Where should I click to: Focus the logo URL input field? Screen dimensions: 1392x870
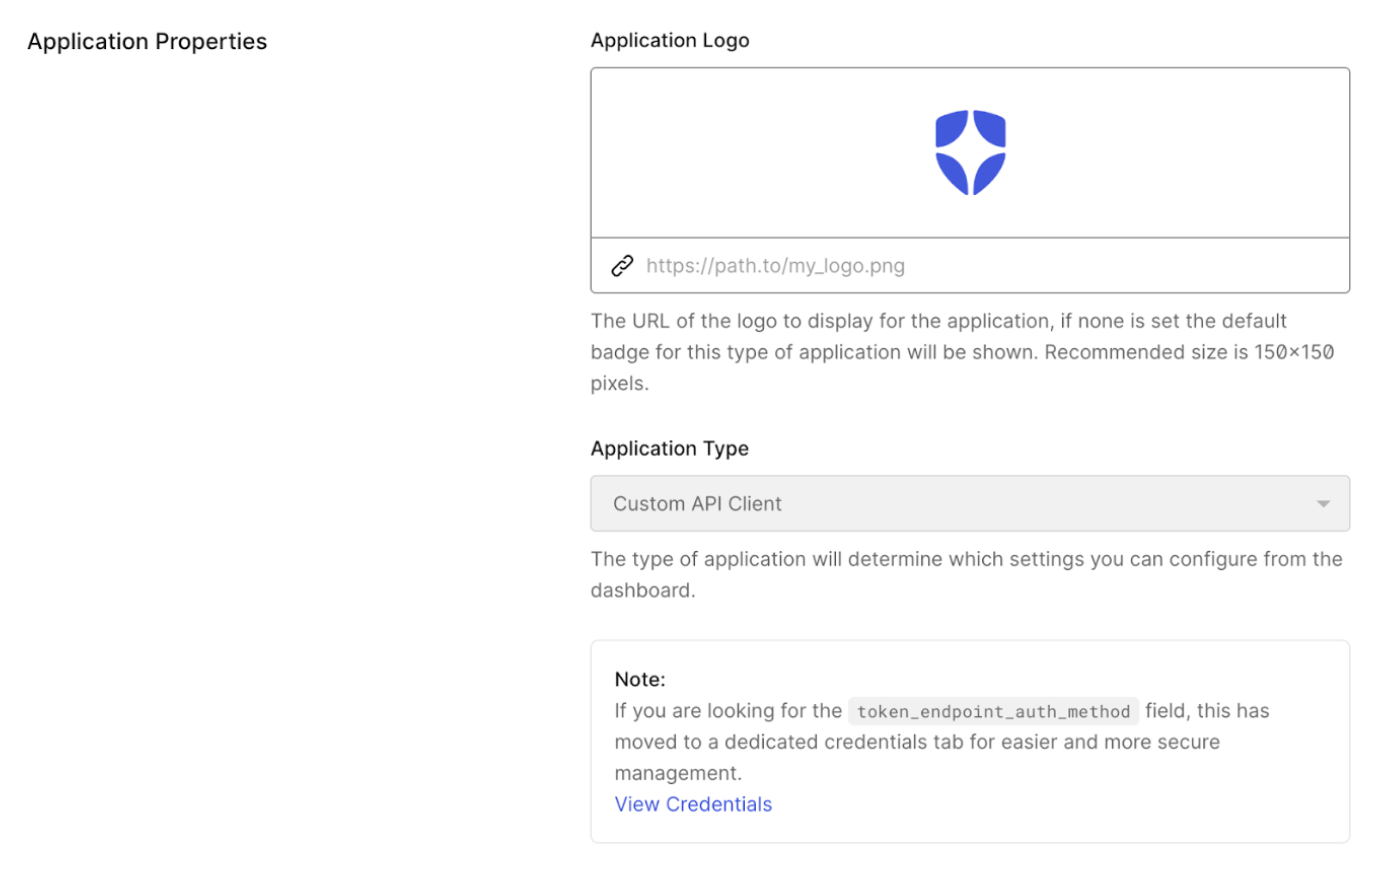pyautogui.click(x=970, y=265)
